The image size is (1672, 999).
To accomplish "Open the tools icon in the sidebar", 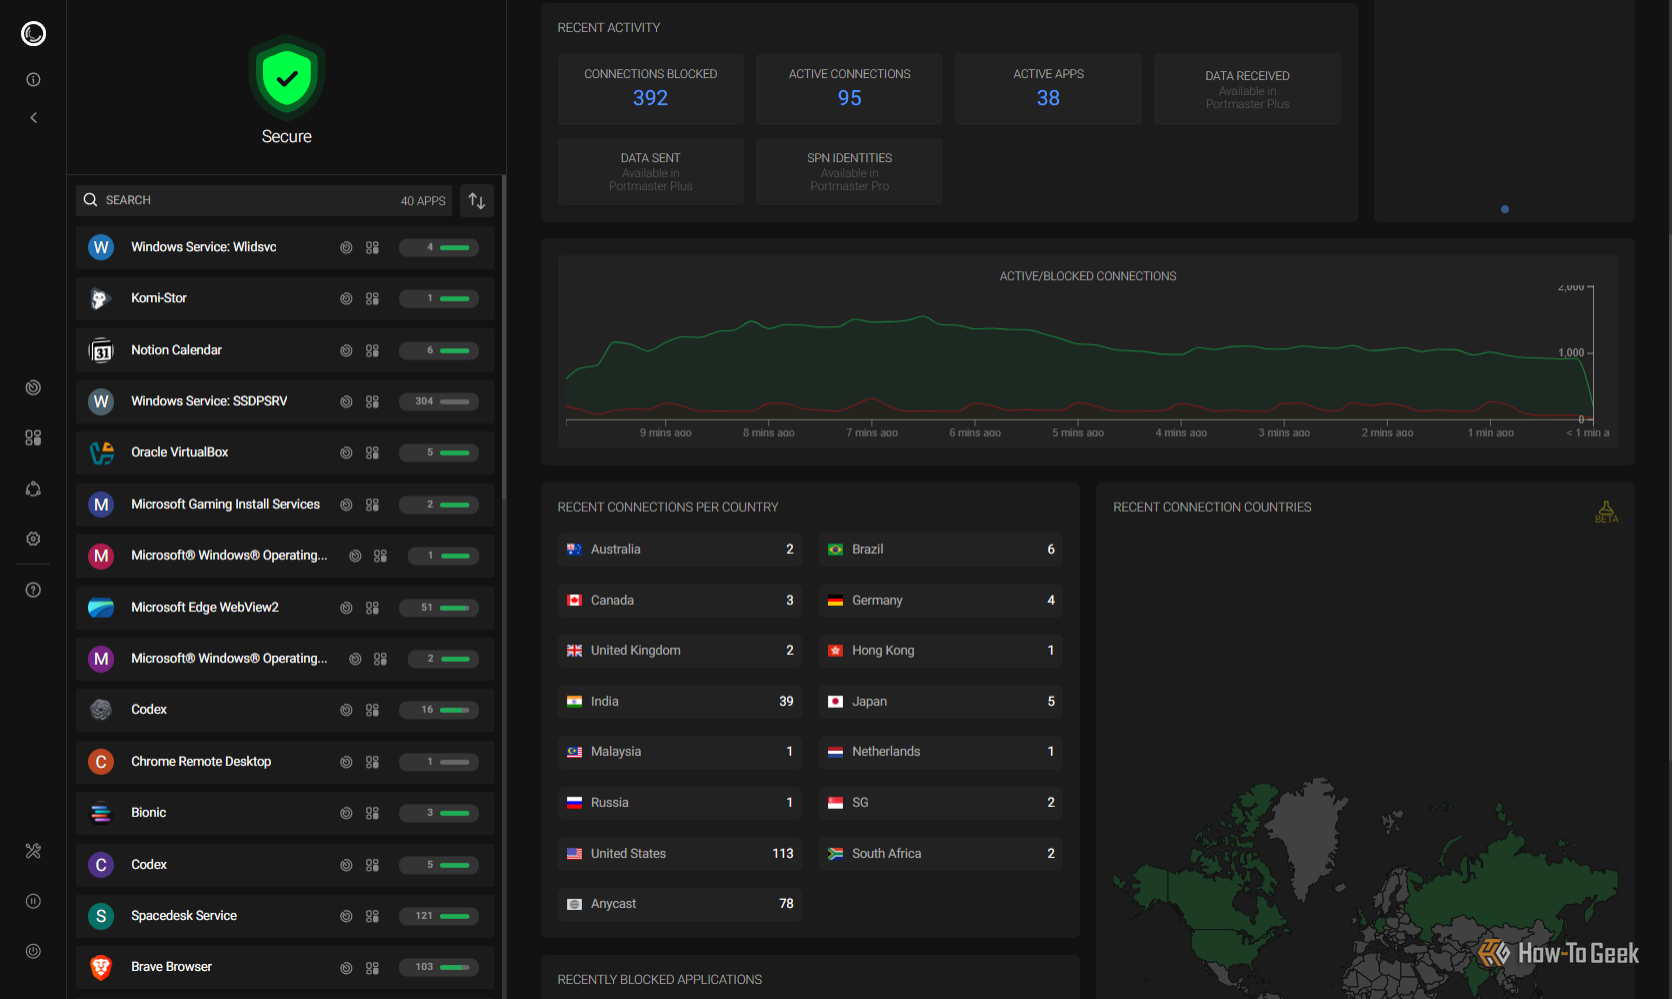I will pyautogui.click(x=33, y=851).
